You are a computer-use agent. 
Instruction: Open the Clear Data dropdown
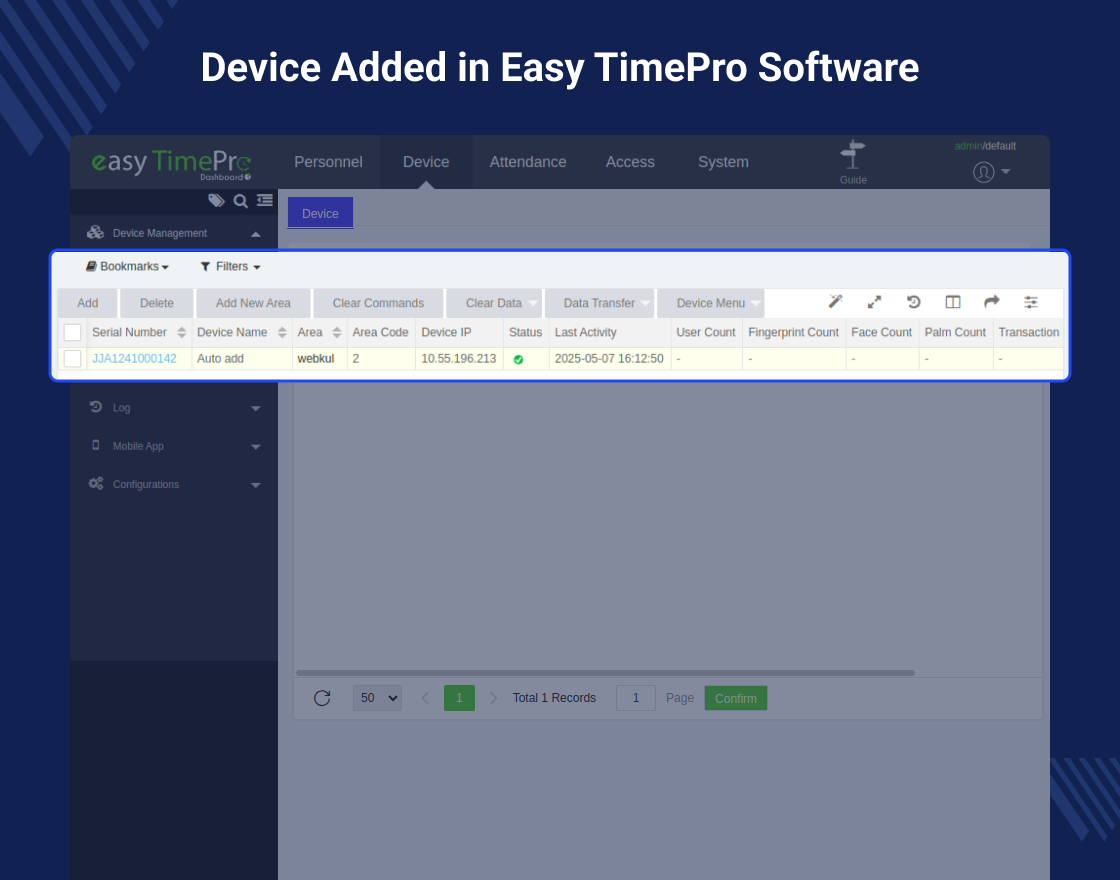(494, 303)
